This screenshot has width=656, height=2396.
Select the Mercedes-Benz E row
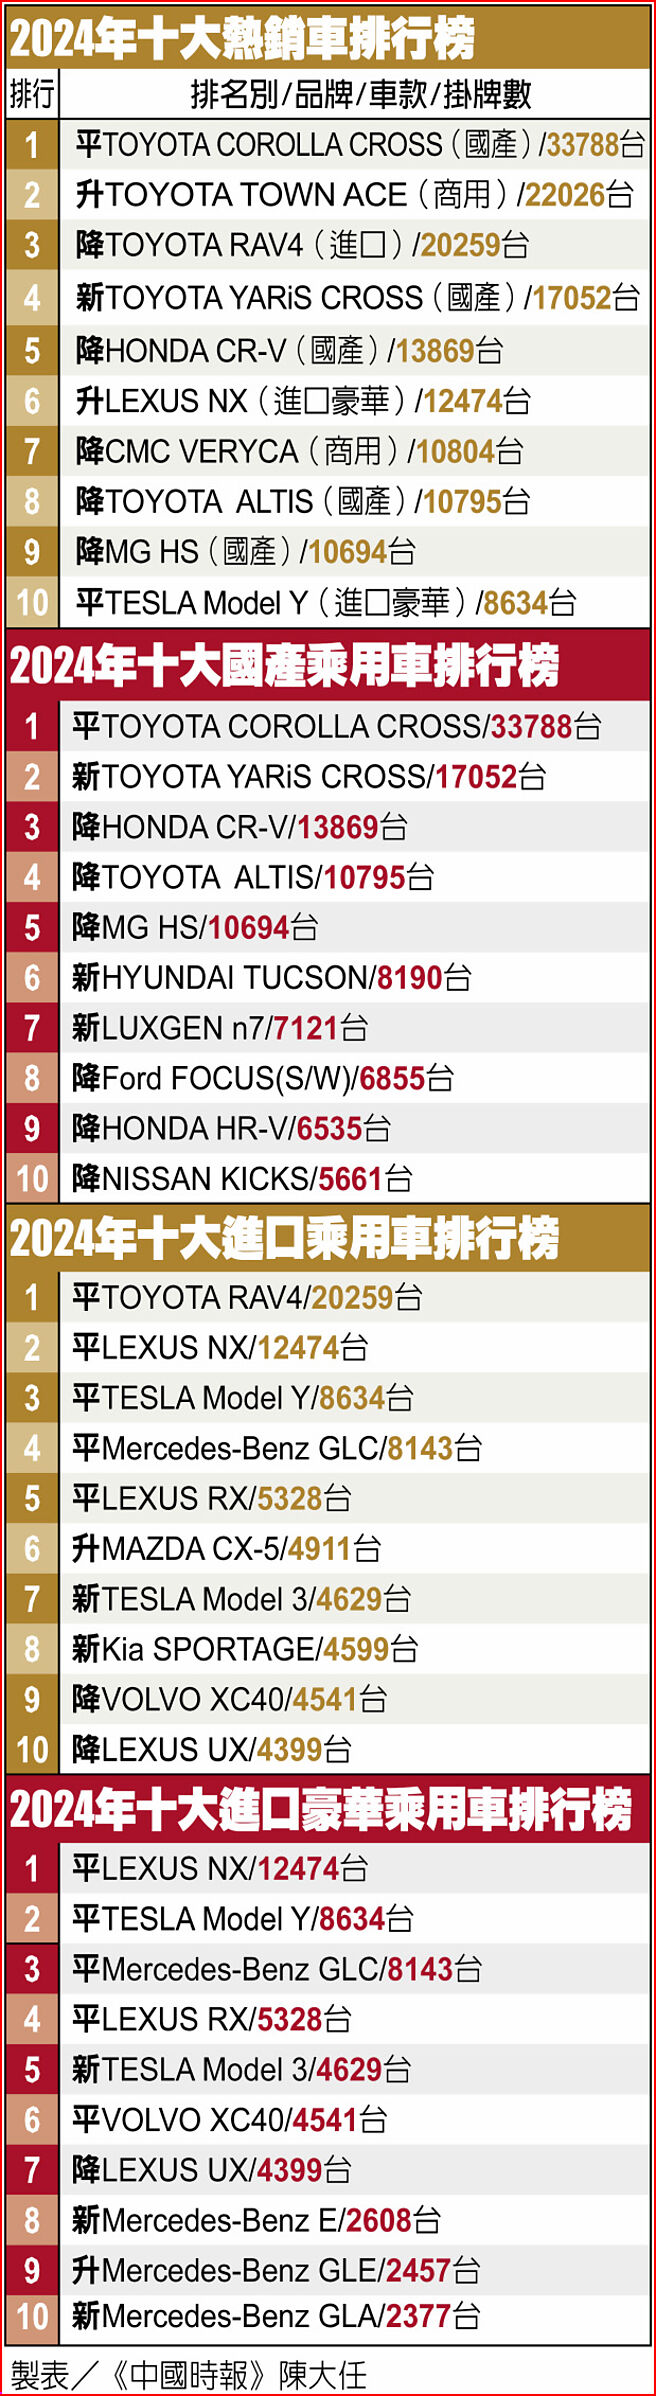(256, 2220)
